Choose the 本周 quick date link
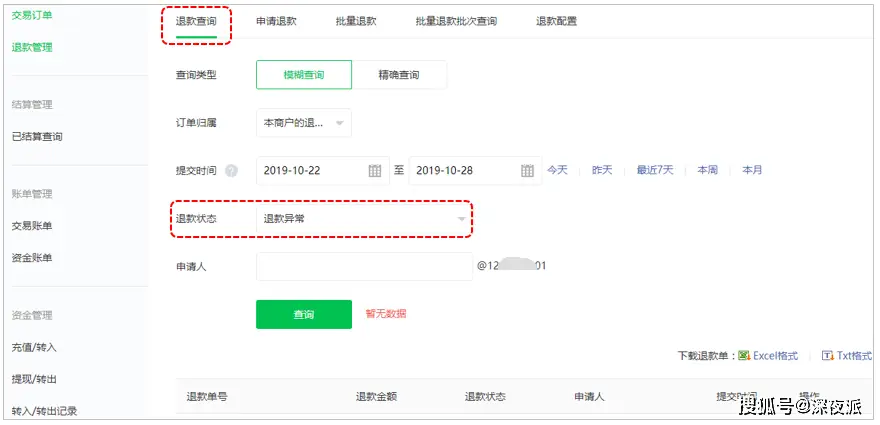This screenshot has width=880, height=425. [708, 170]
